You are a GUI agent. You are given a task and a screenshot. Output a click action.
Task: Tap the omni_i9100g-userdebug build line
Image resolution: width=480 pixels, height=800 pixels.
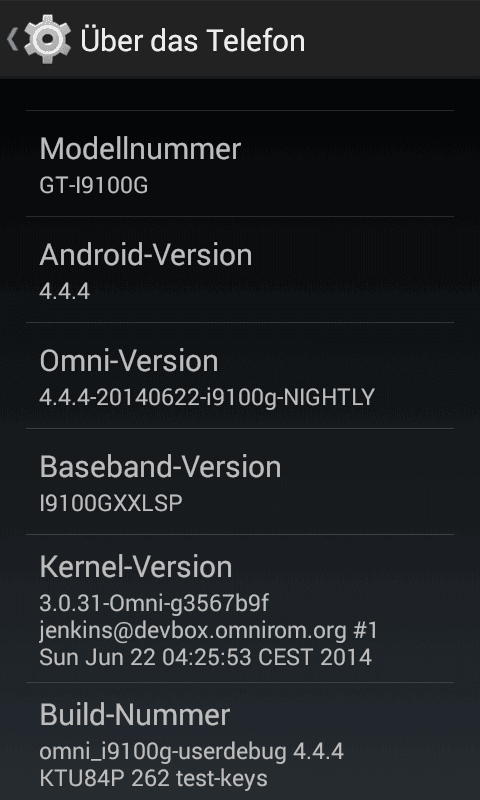click(x=192, y=752)
